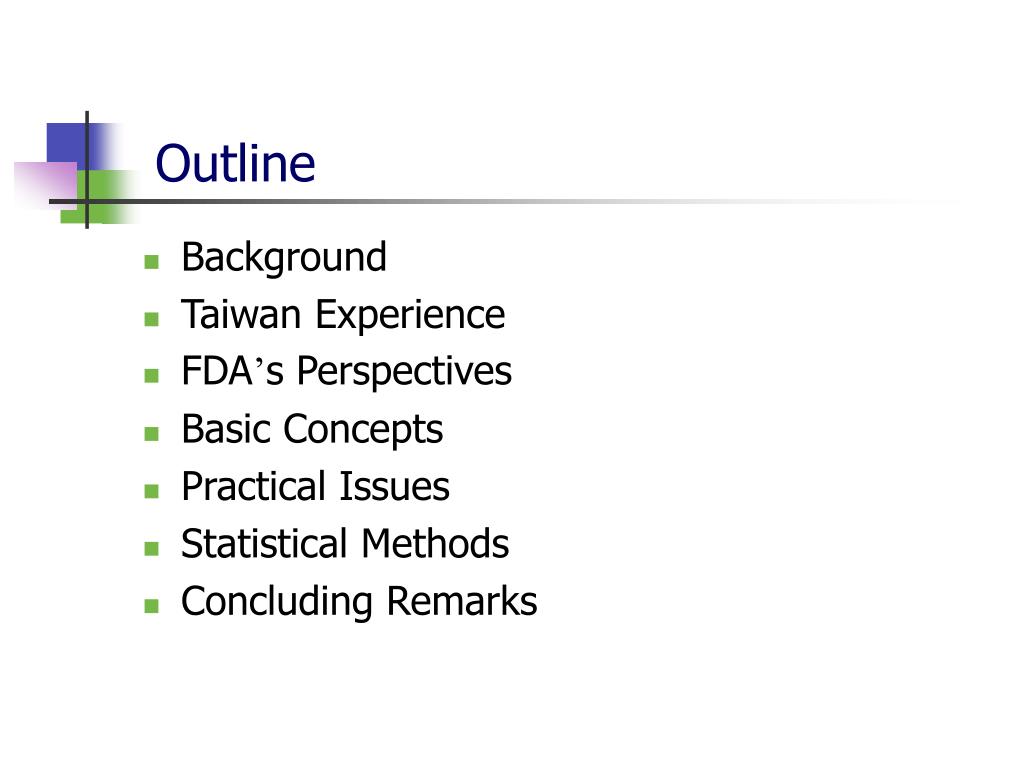Select the FDA's Perspectives bullet item
The width and height of the screenshot is (1024, 768).
(x=346, y=372)
